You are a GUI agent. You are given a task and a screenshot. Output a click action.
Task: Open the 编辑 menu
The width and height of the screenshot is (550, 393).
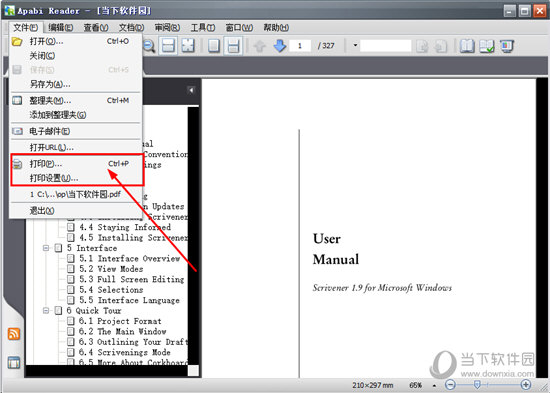(x=61, y=27)
